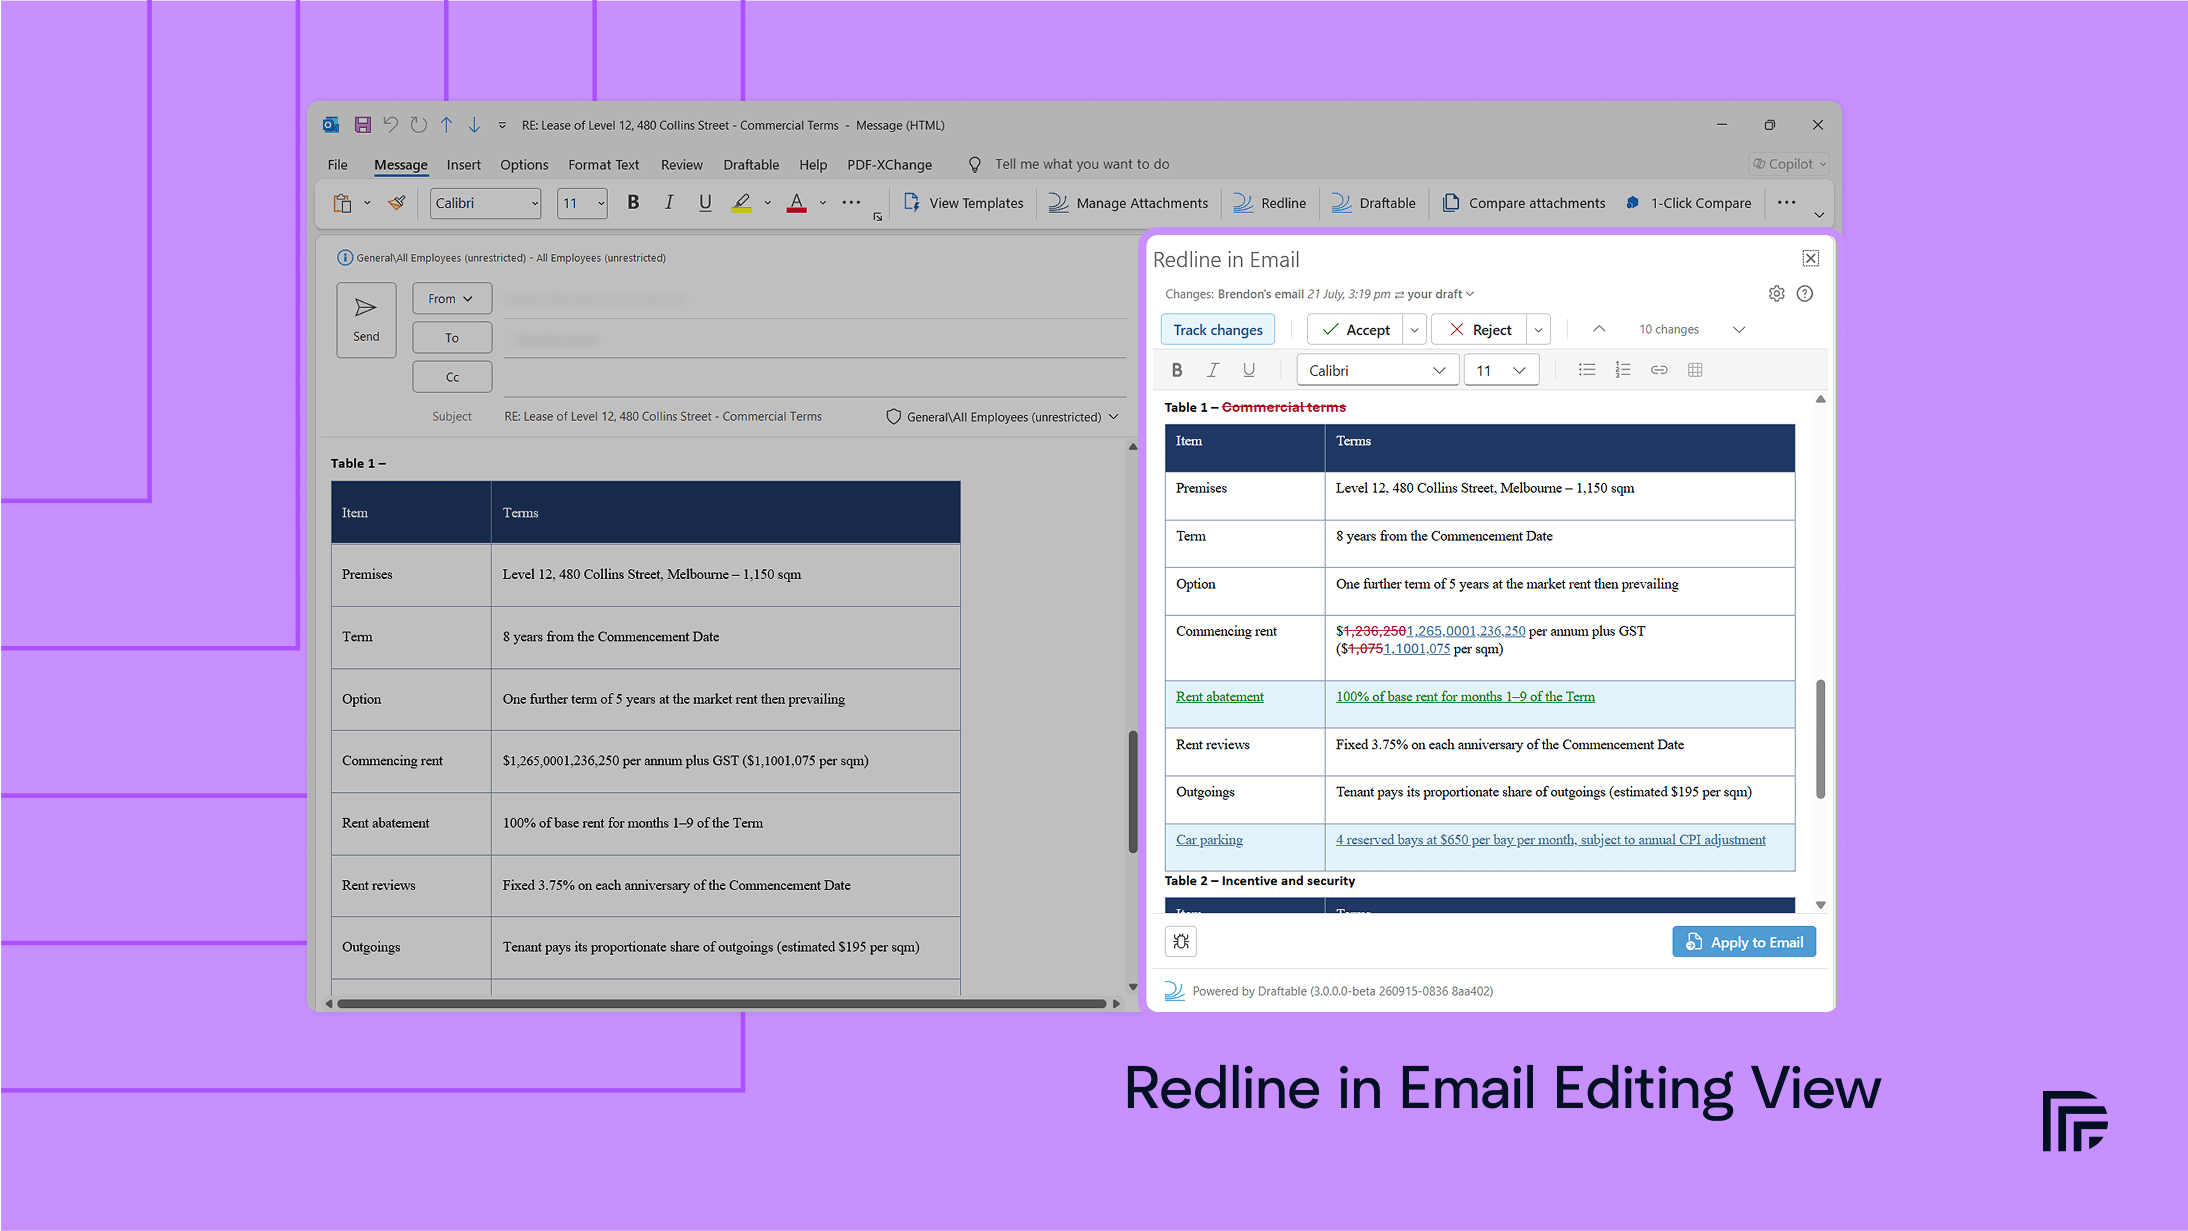Click View Templates in ribbon
2188x1231 pixels.
(964, 203)
